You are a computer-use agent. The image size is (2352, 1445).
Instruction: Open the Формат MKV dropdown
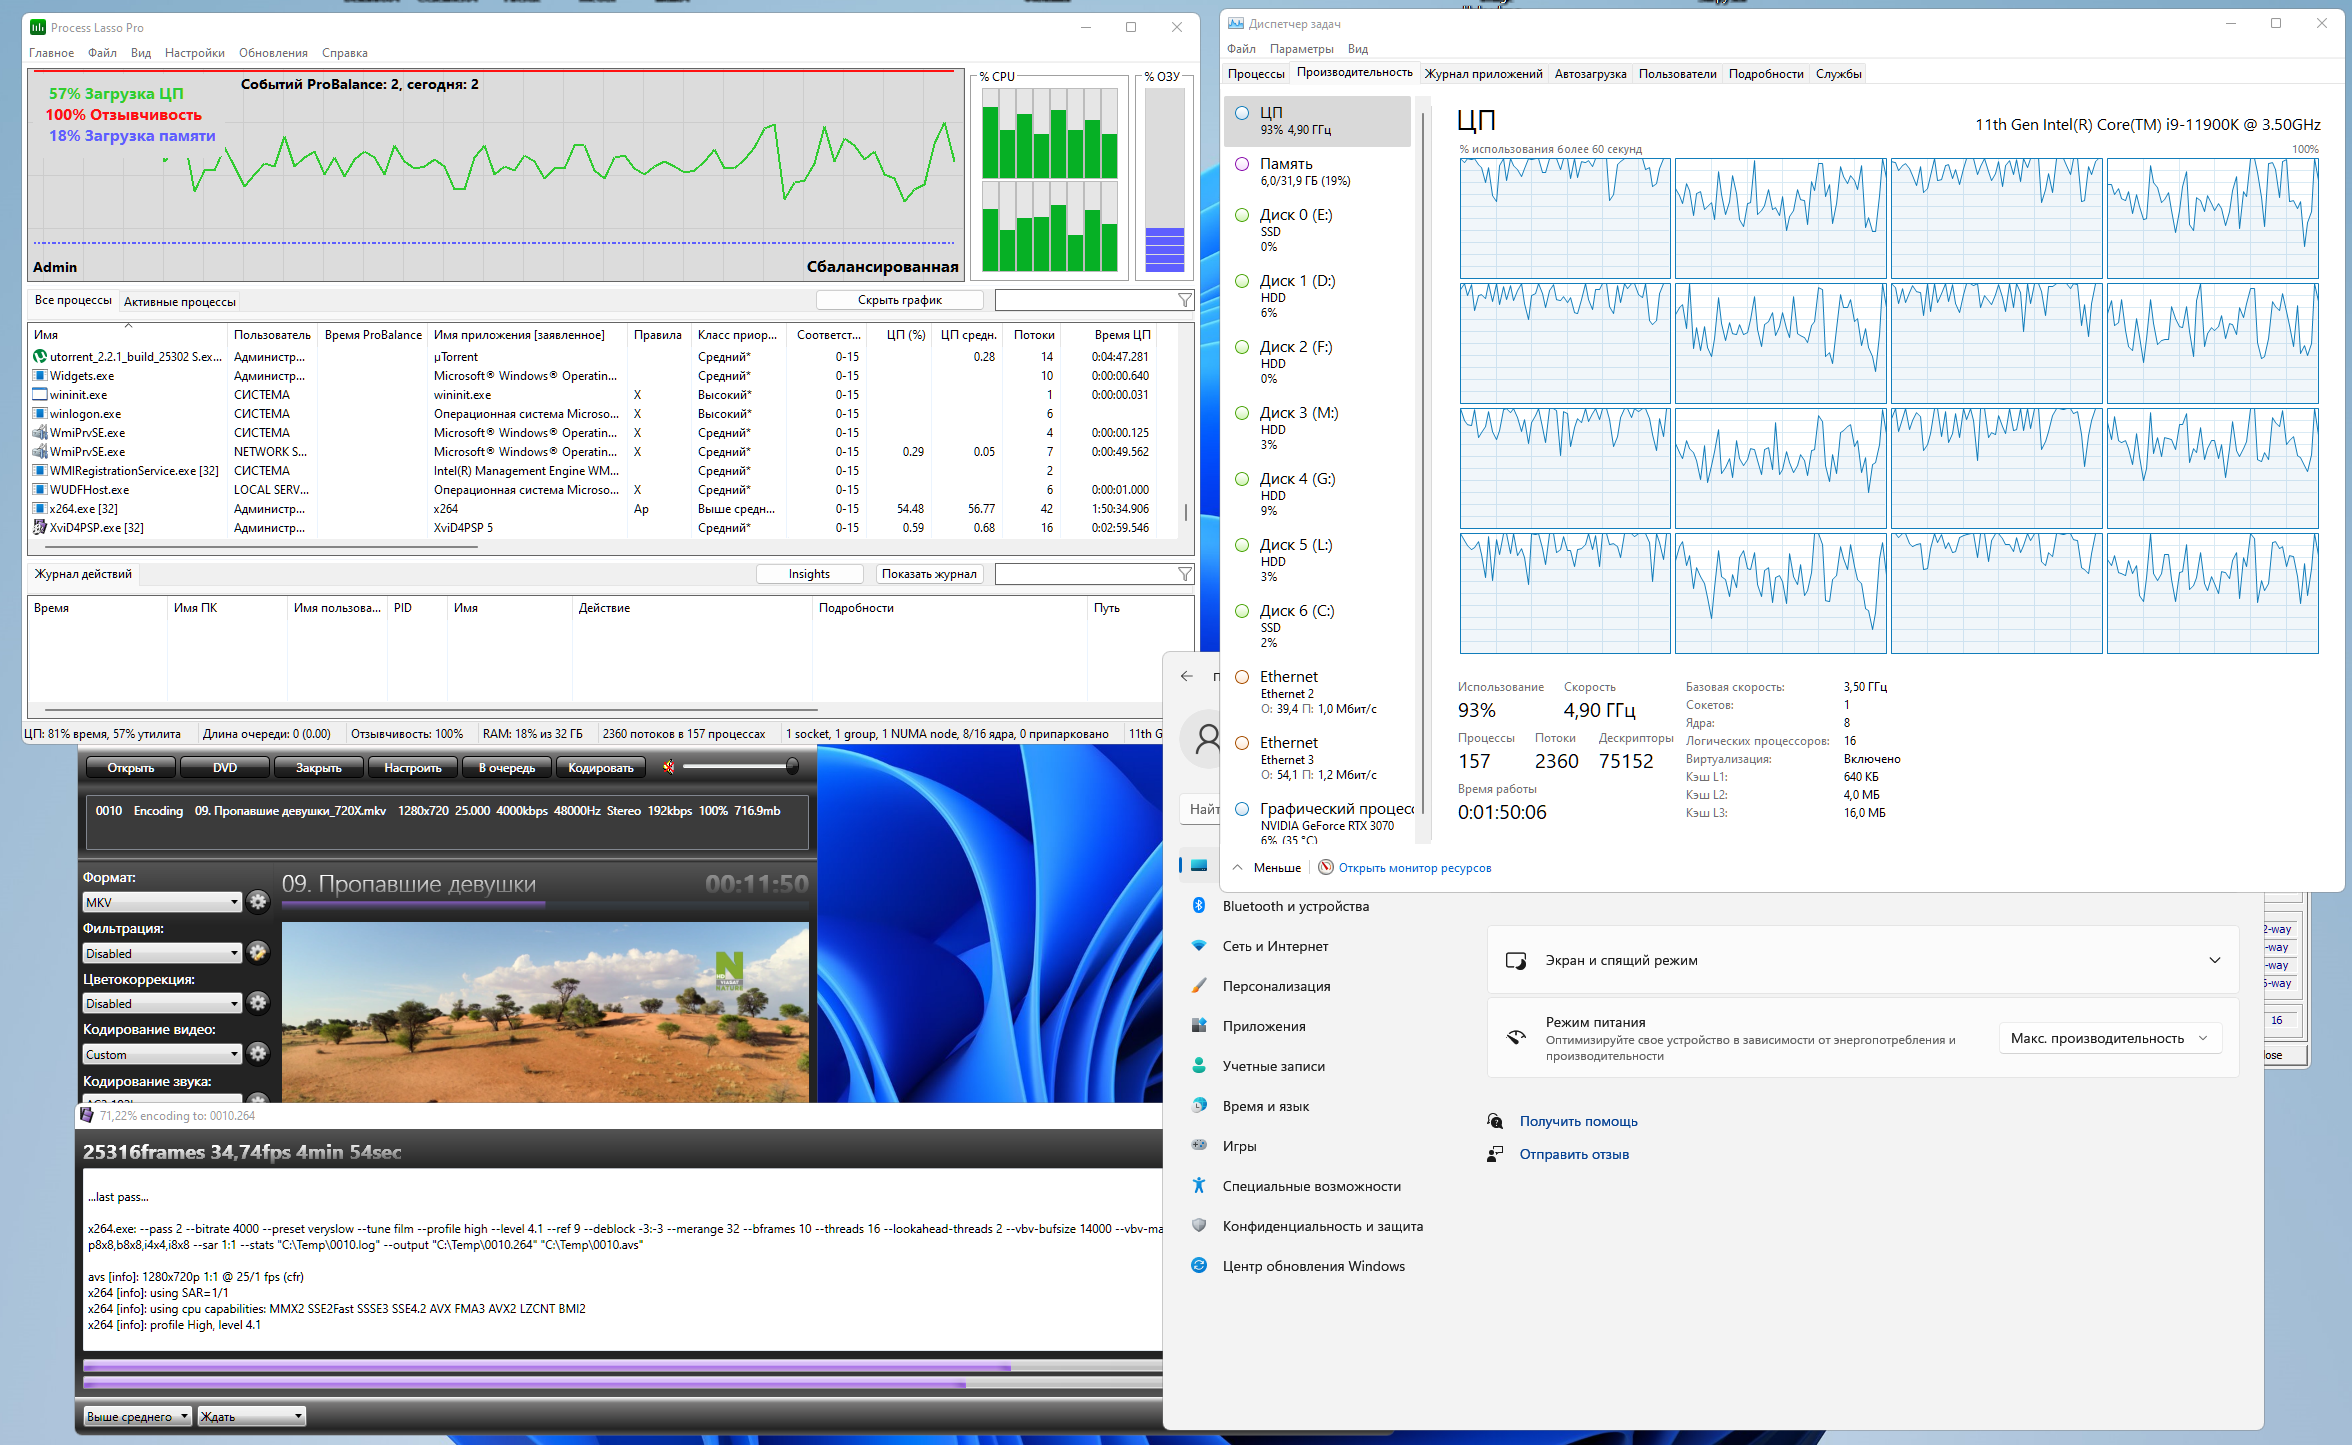[162, 902]
